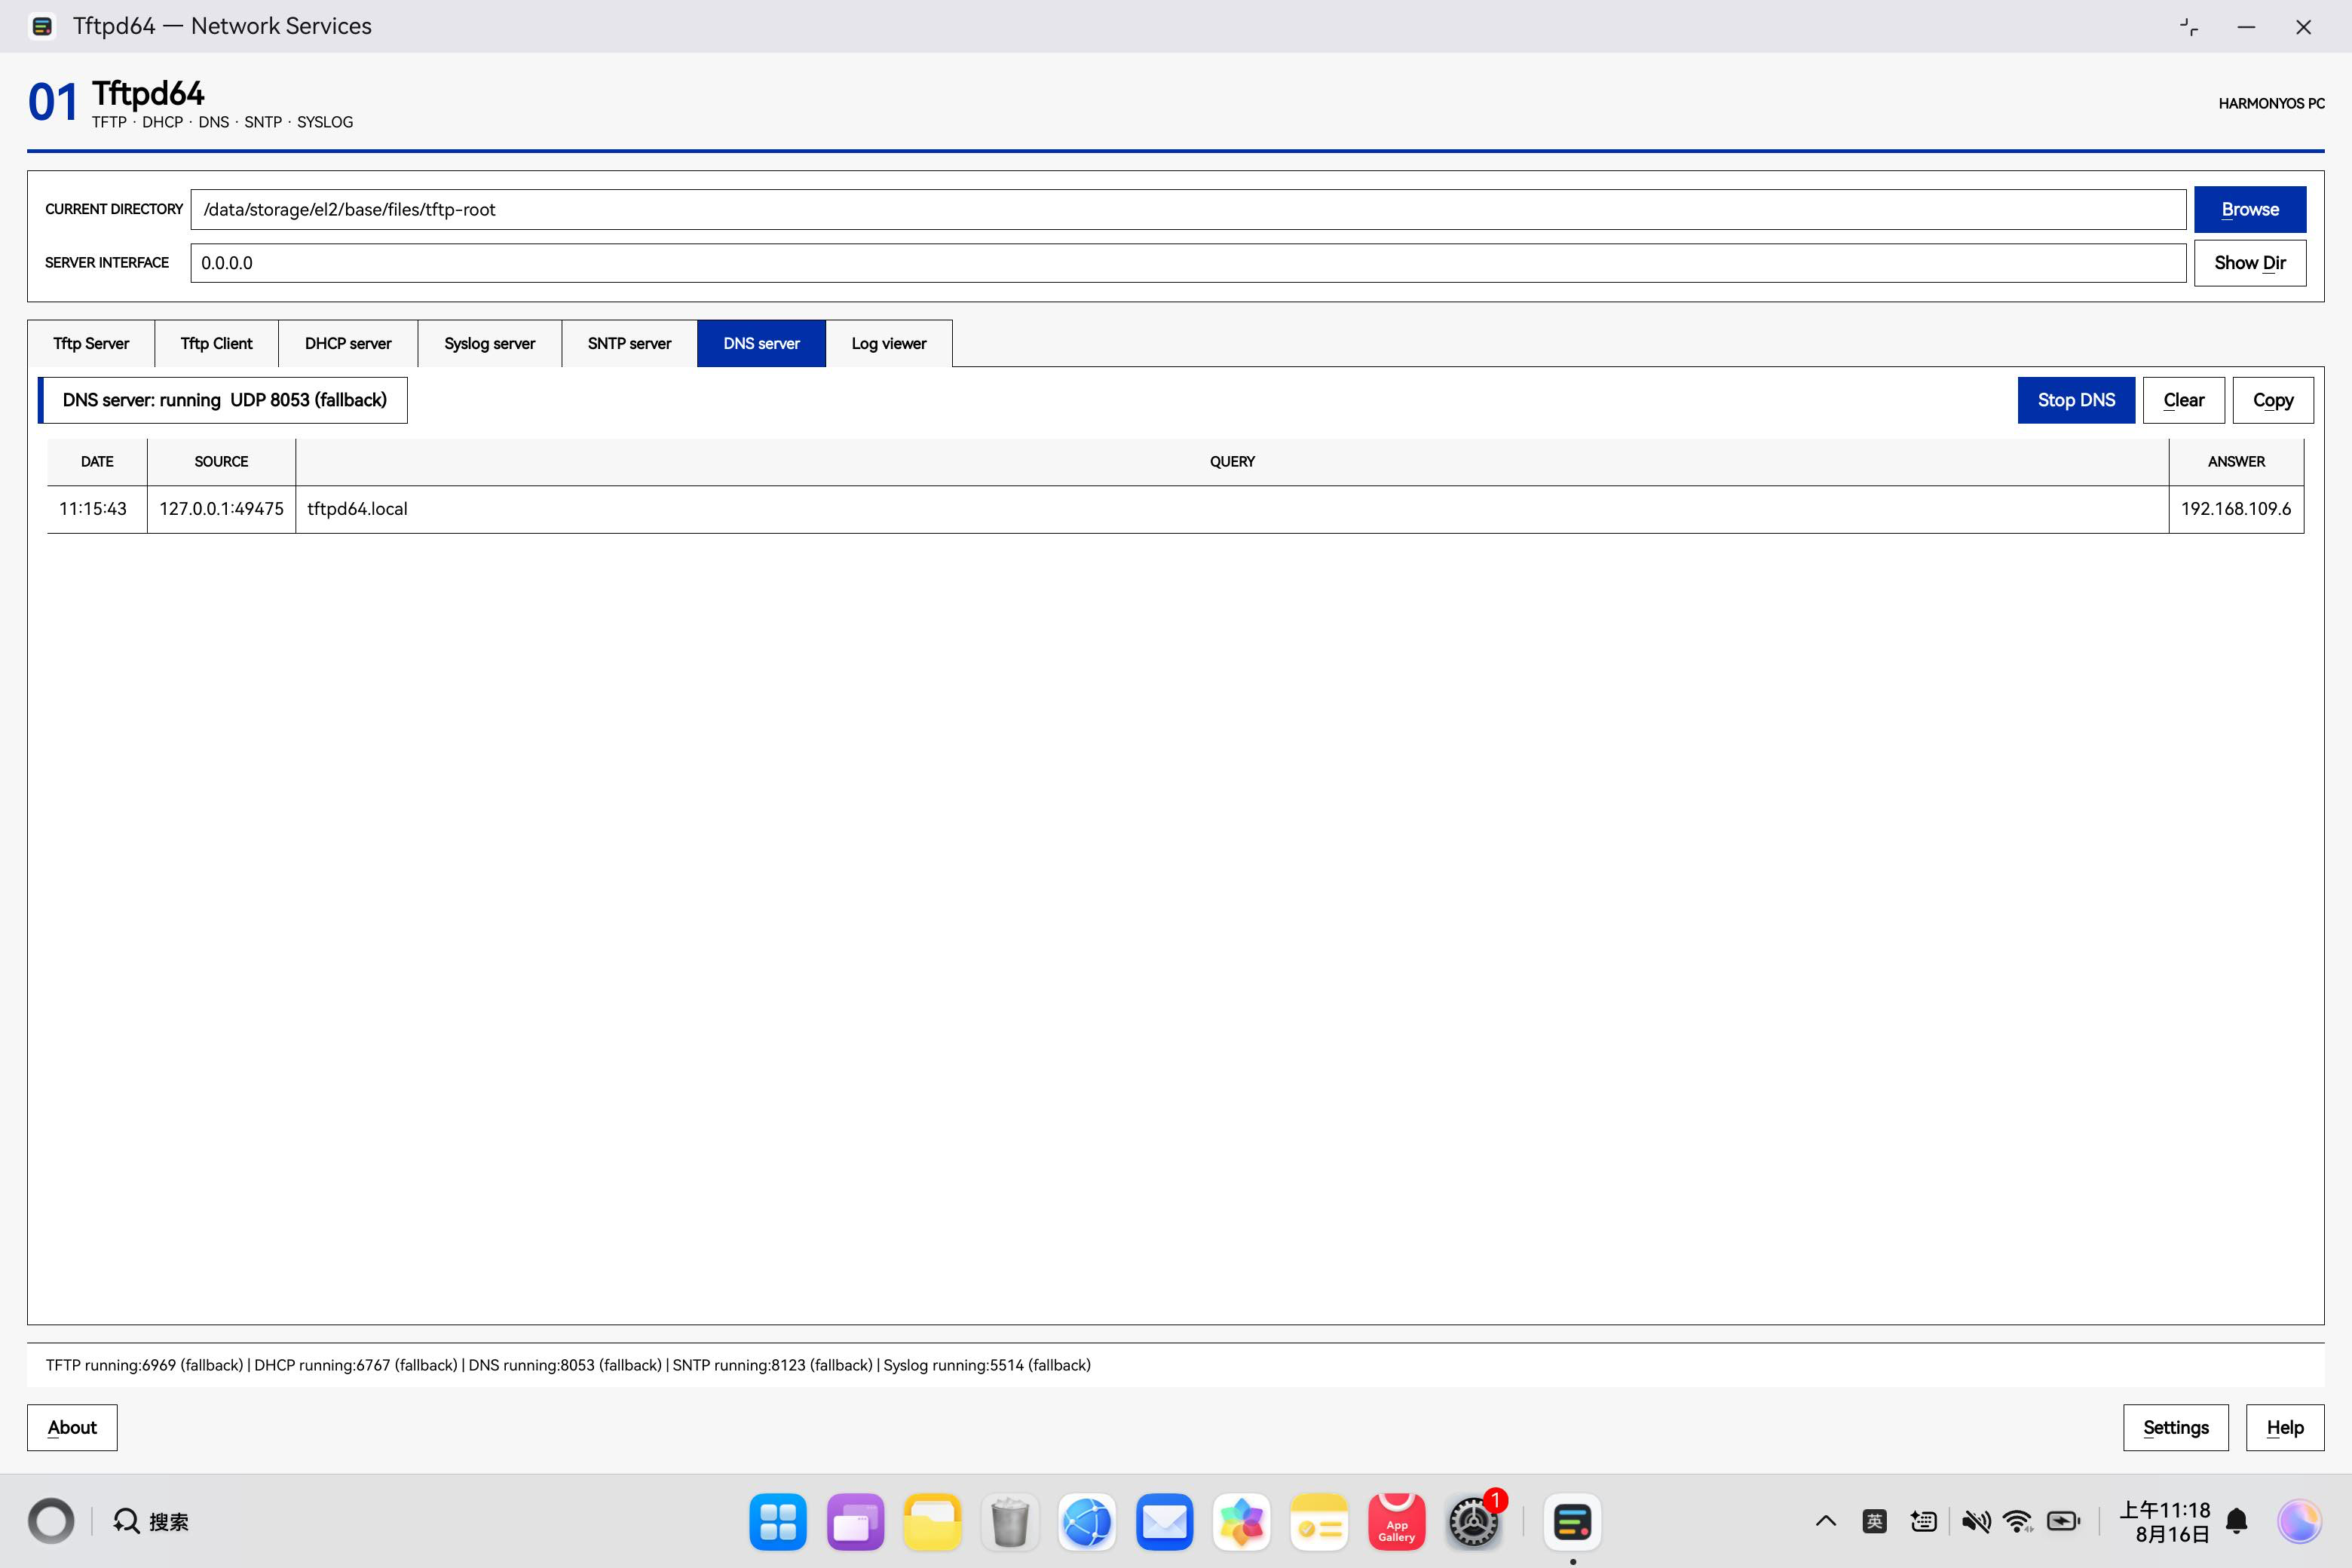Image resolution: width=2352 pixels, height=1568 pixels.
Task: Open the blue app grid launcher icon
Action: 778,1522
